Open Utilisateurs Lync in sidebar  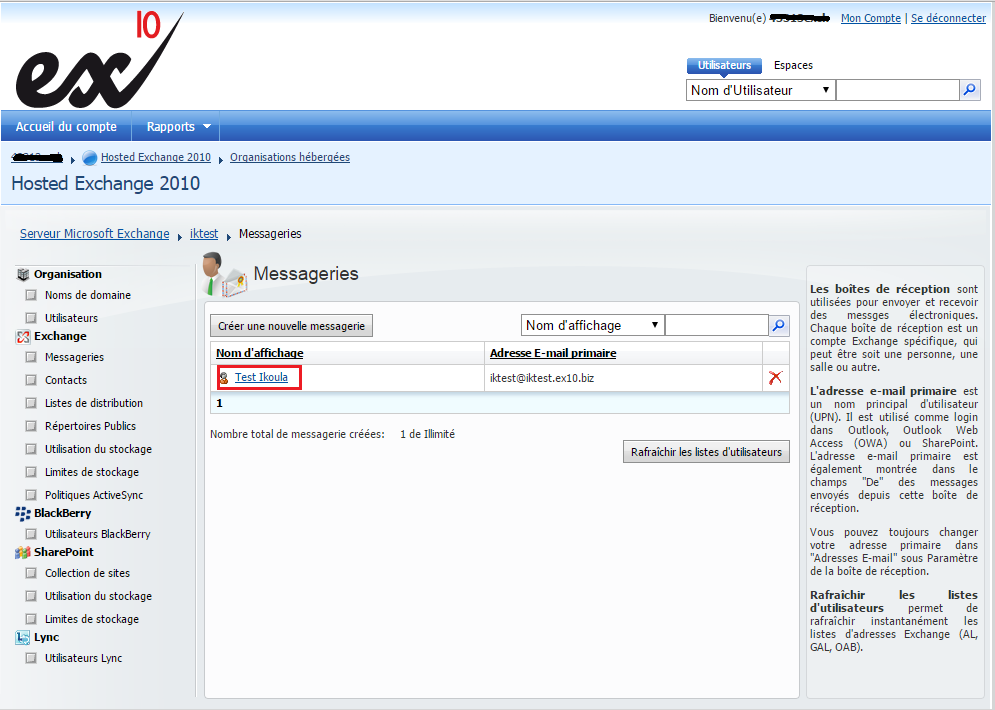[x=84, y=658]
